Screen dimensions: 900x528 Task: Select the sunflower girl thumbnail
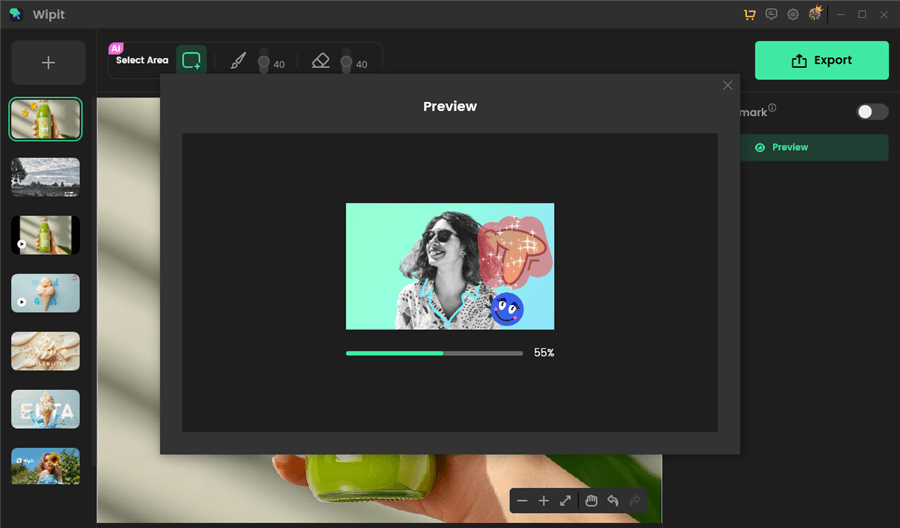tap(45, 466)
